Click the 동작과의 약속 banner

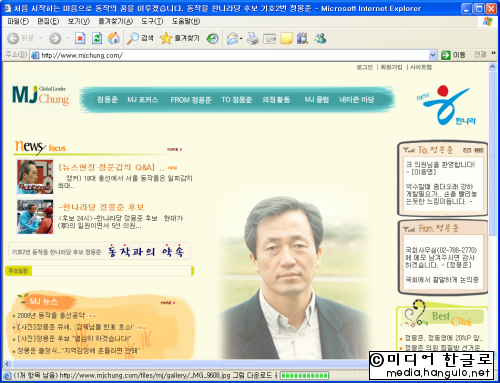[99, 251]
